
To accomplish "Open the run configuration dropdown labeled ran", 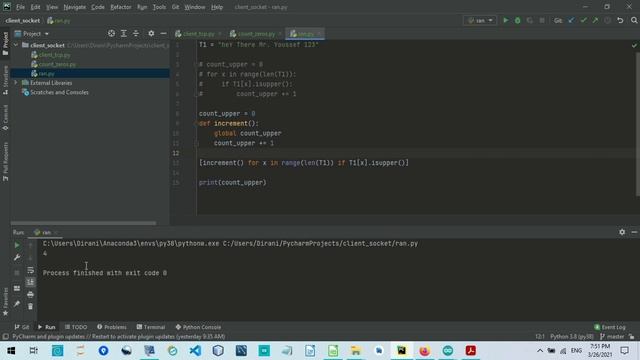I will (480, 20).
